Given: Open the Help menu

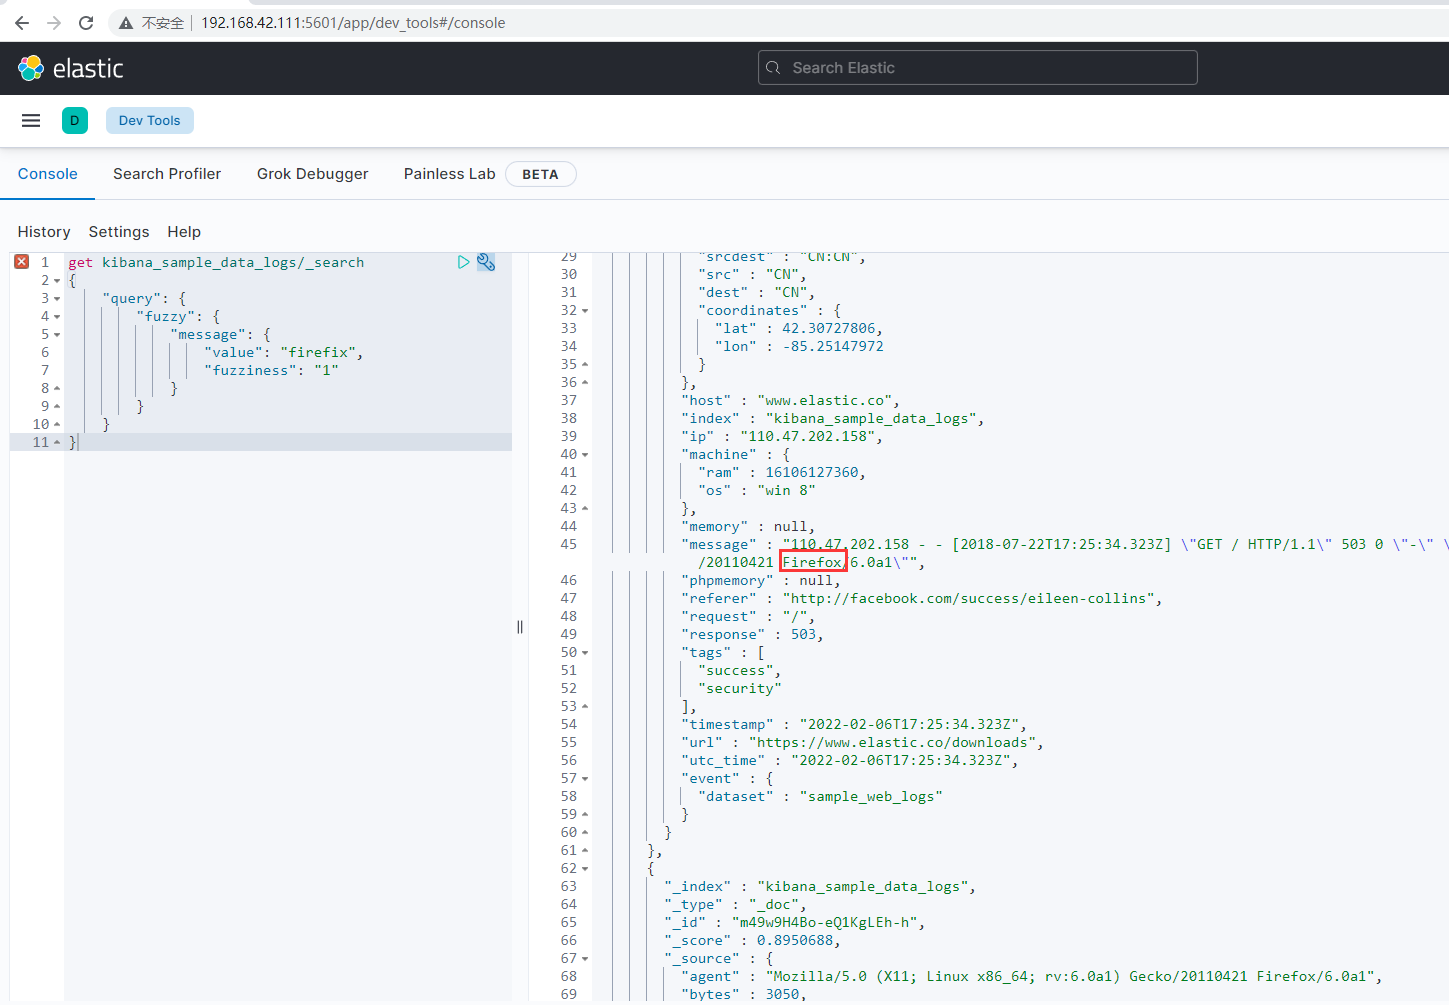Looking at the screenshot, I should [x=184, y=232].
